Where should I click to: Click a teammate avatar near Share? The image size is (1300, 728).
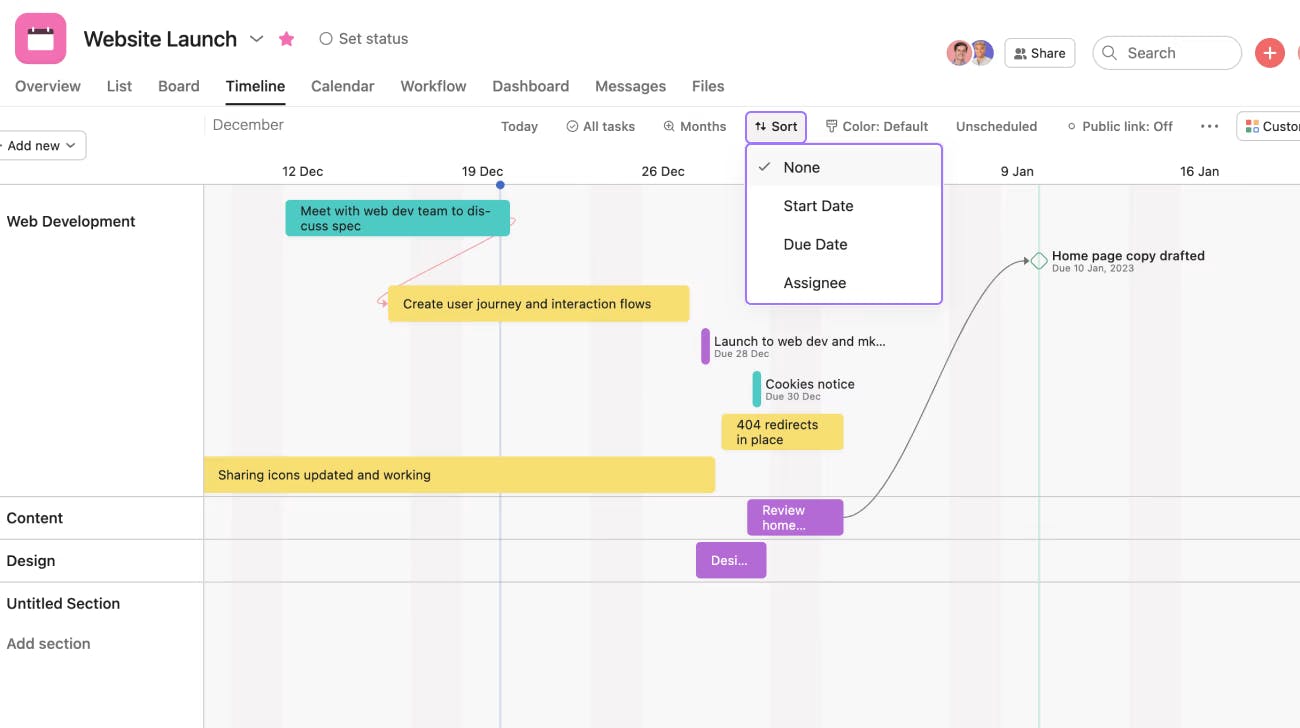coord(959,52)
